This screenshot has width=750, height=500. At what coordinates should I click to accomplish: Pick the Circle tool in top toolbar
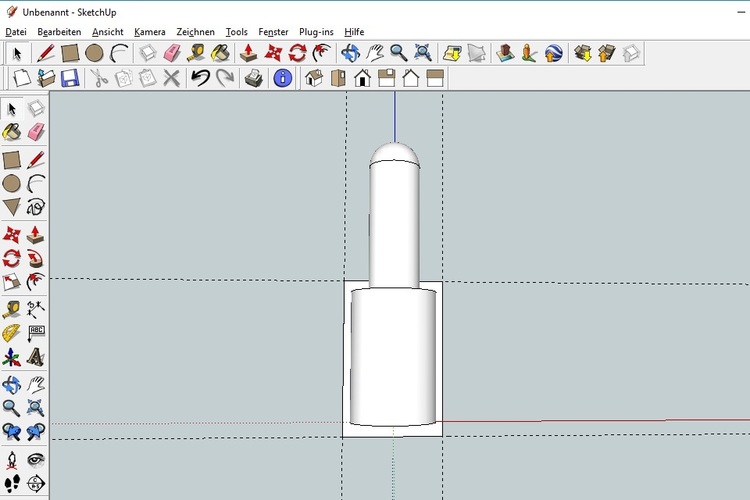[x=94, y=53]
